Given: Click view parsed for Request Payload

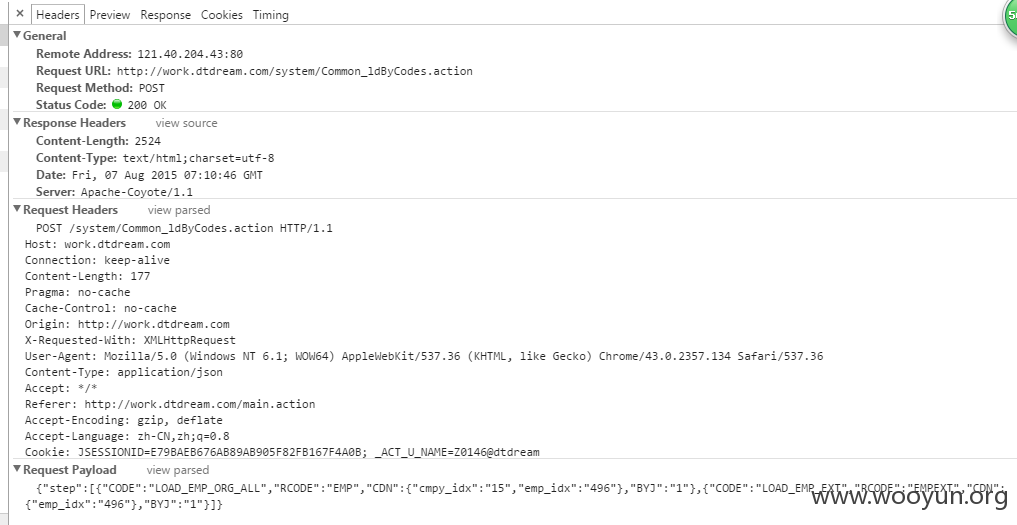Looking at the screenshot, I should tap(178, 470).
